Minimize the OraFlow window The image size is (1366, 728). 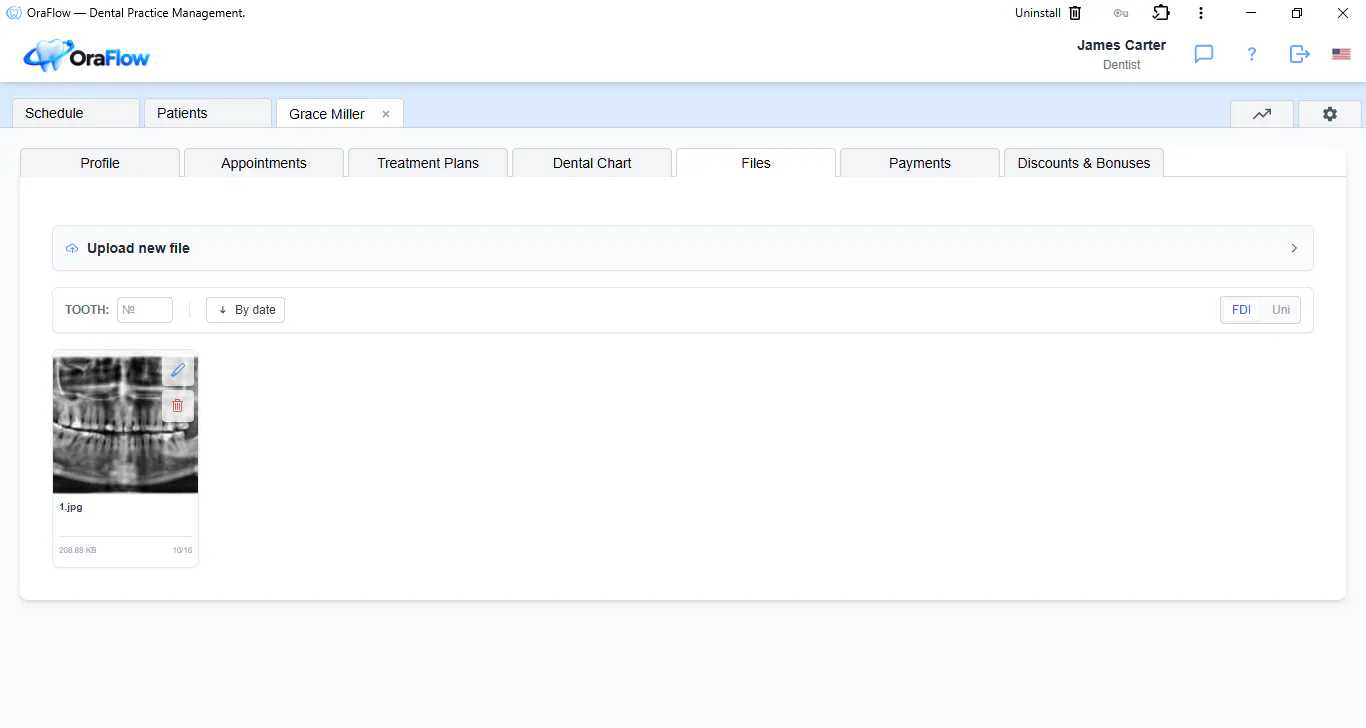click(x=1251, y=13)
